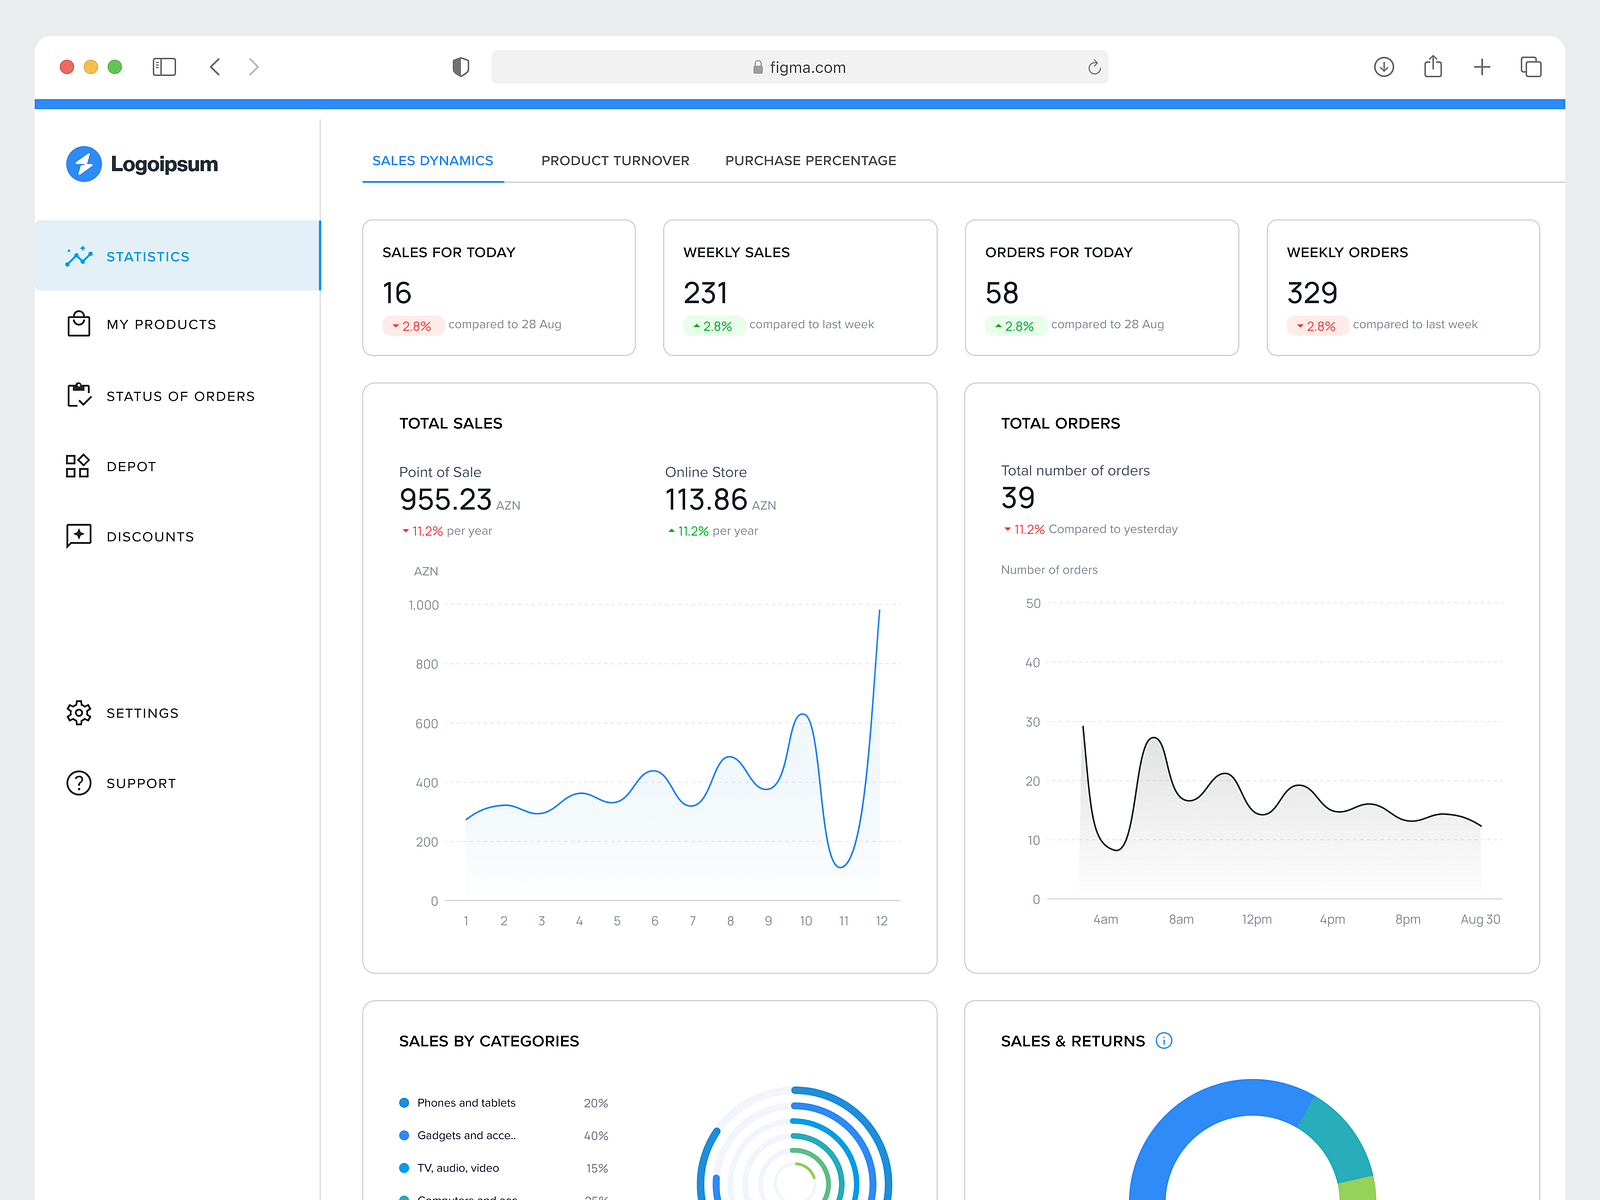
Task: Click the Online Store 113.86 value
Action: [706, 499]
